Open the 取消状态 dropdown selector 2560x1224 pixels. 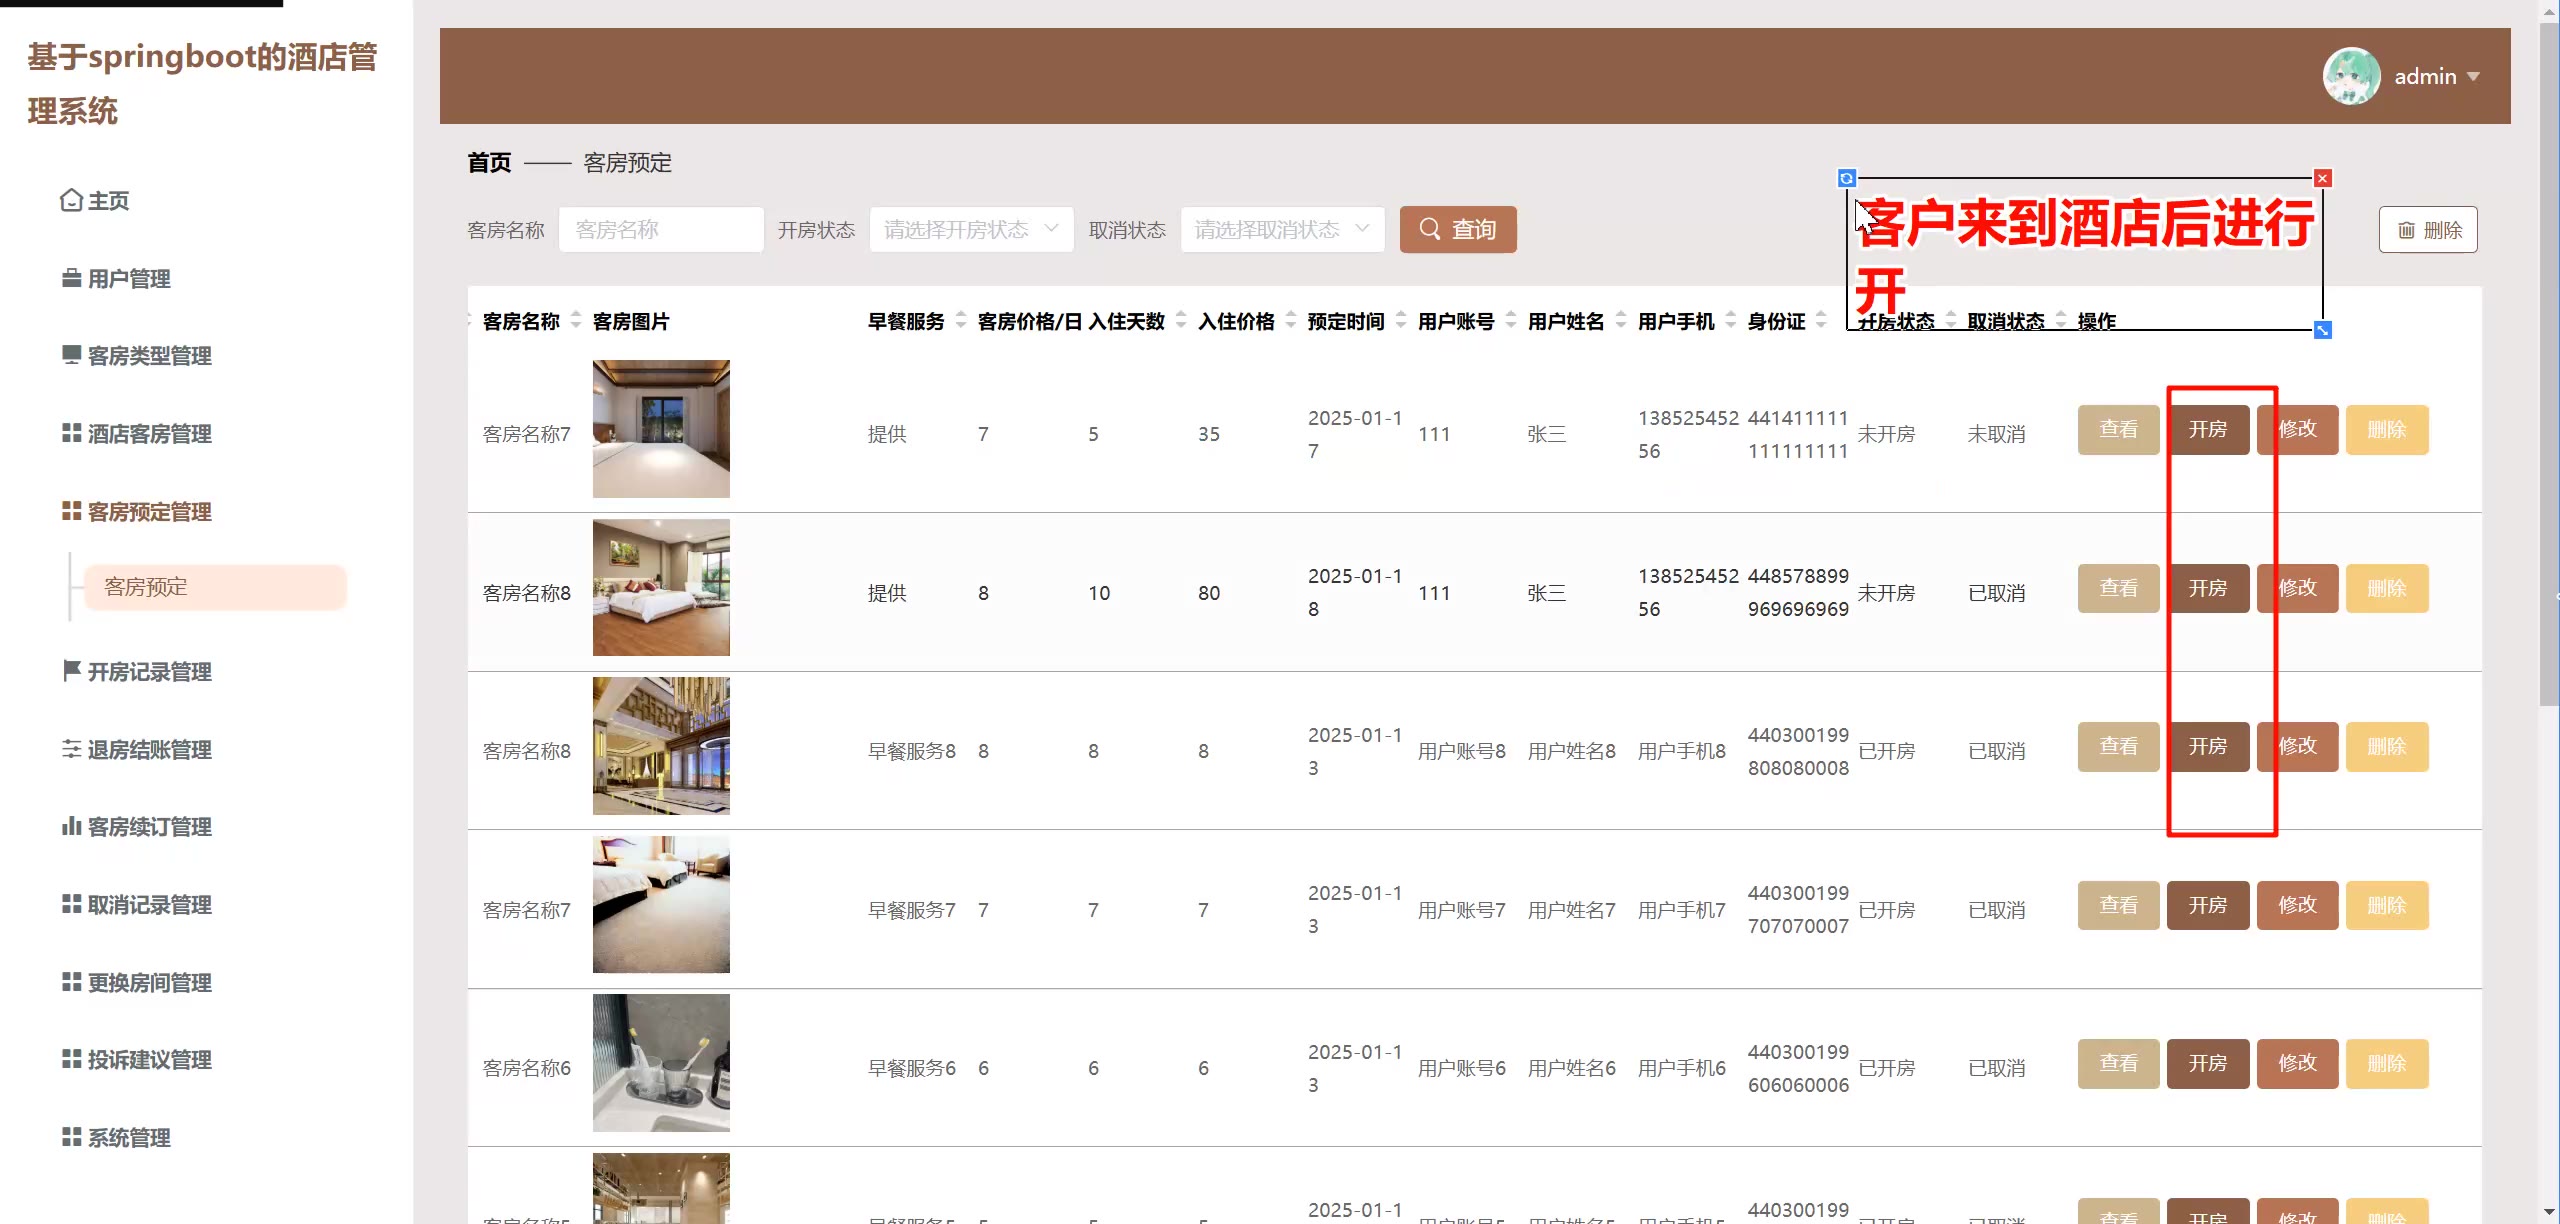(x=1282, y=229)
